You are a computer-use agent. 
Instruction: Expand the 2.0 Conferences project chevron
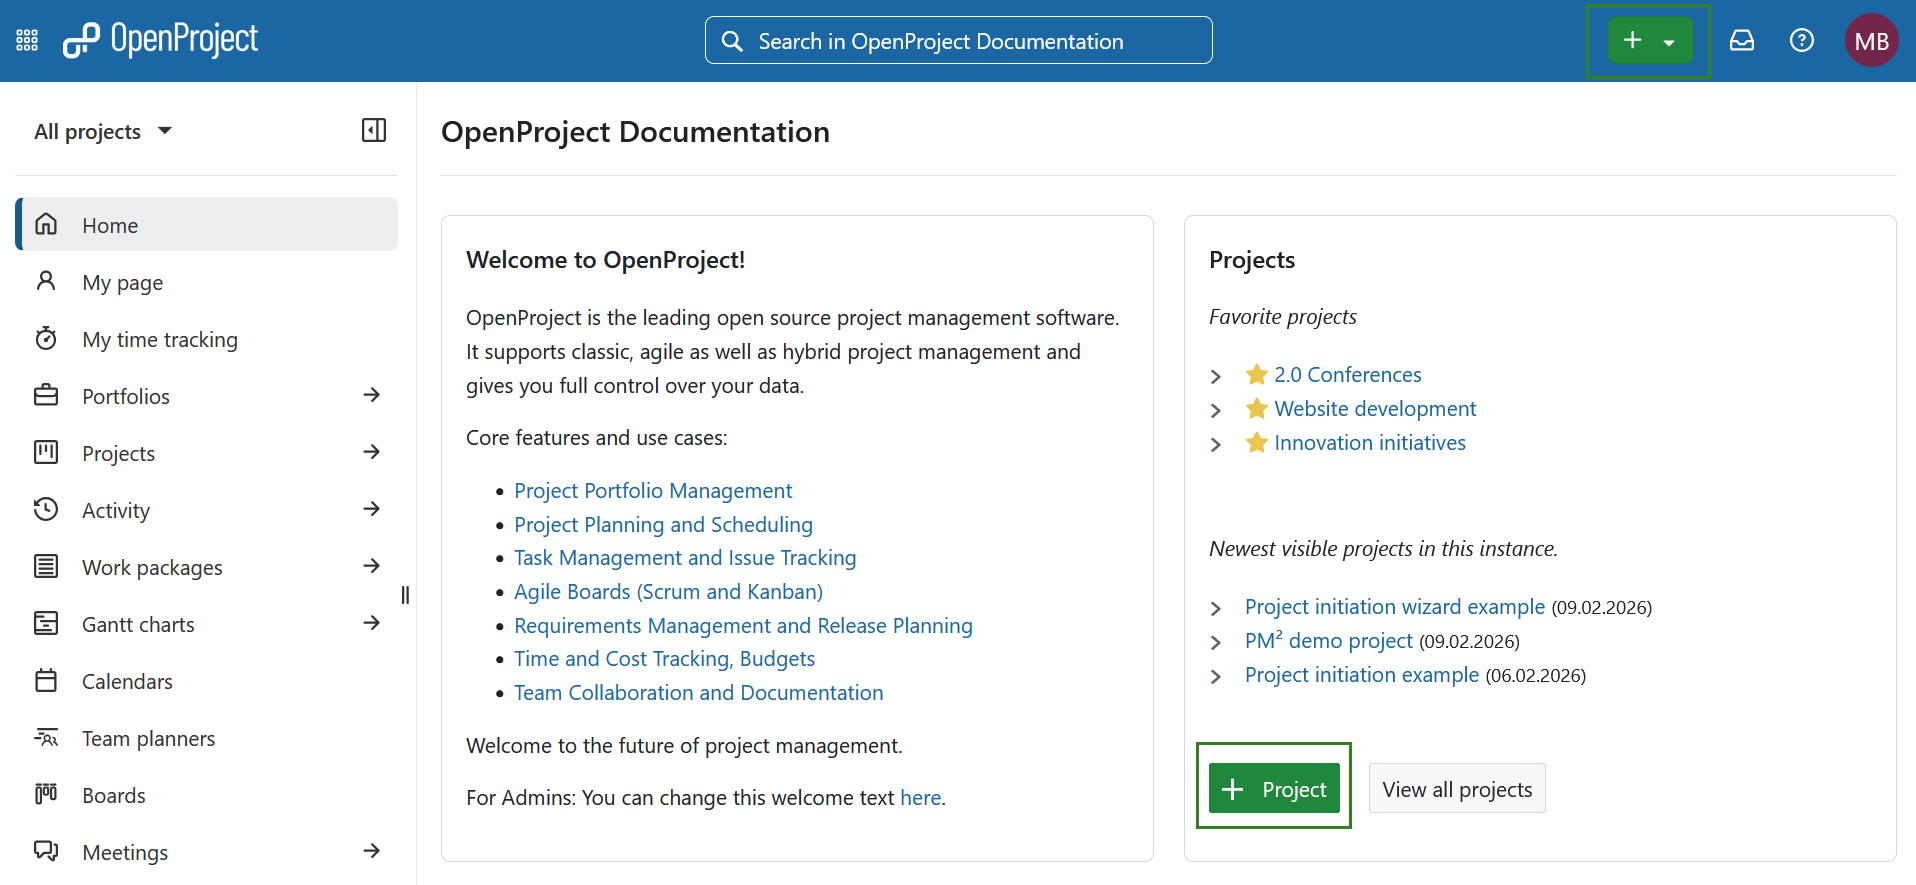point(1216,376)
